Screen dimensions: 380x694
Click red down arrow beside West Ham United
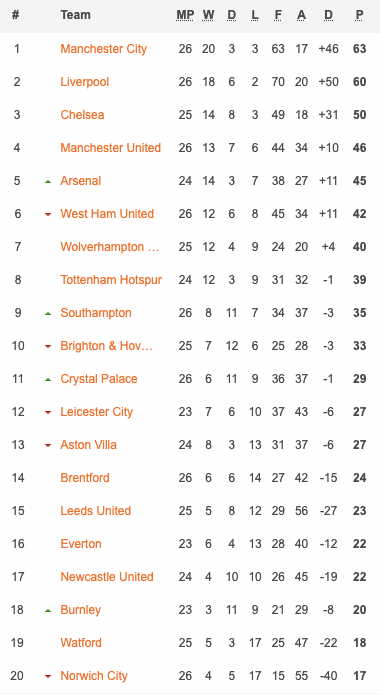(48, 214)
